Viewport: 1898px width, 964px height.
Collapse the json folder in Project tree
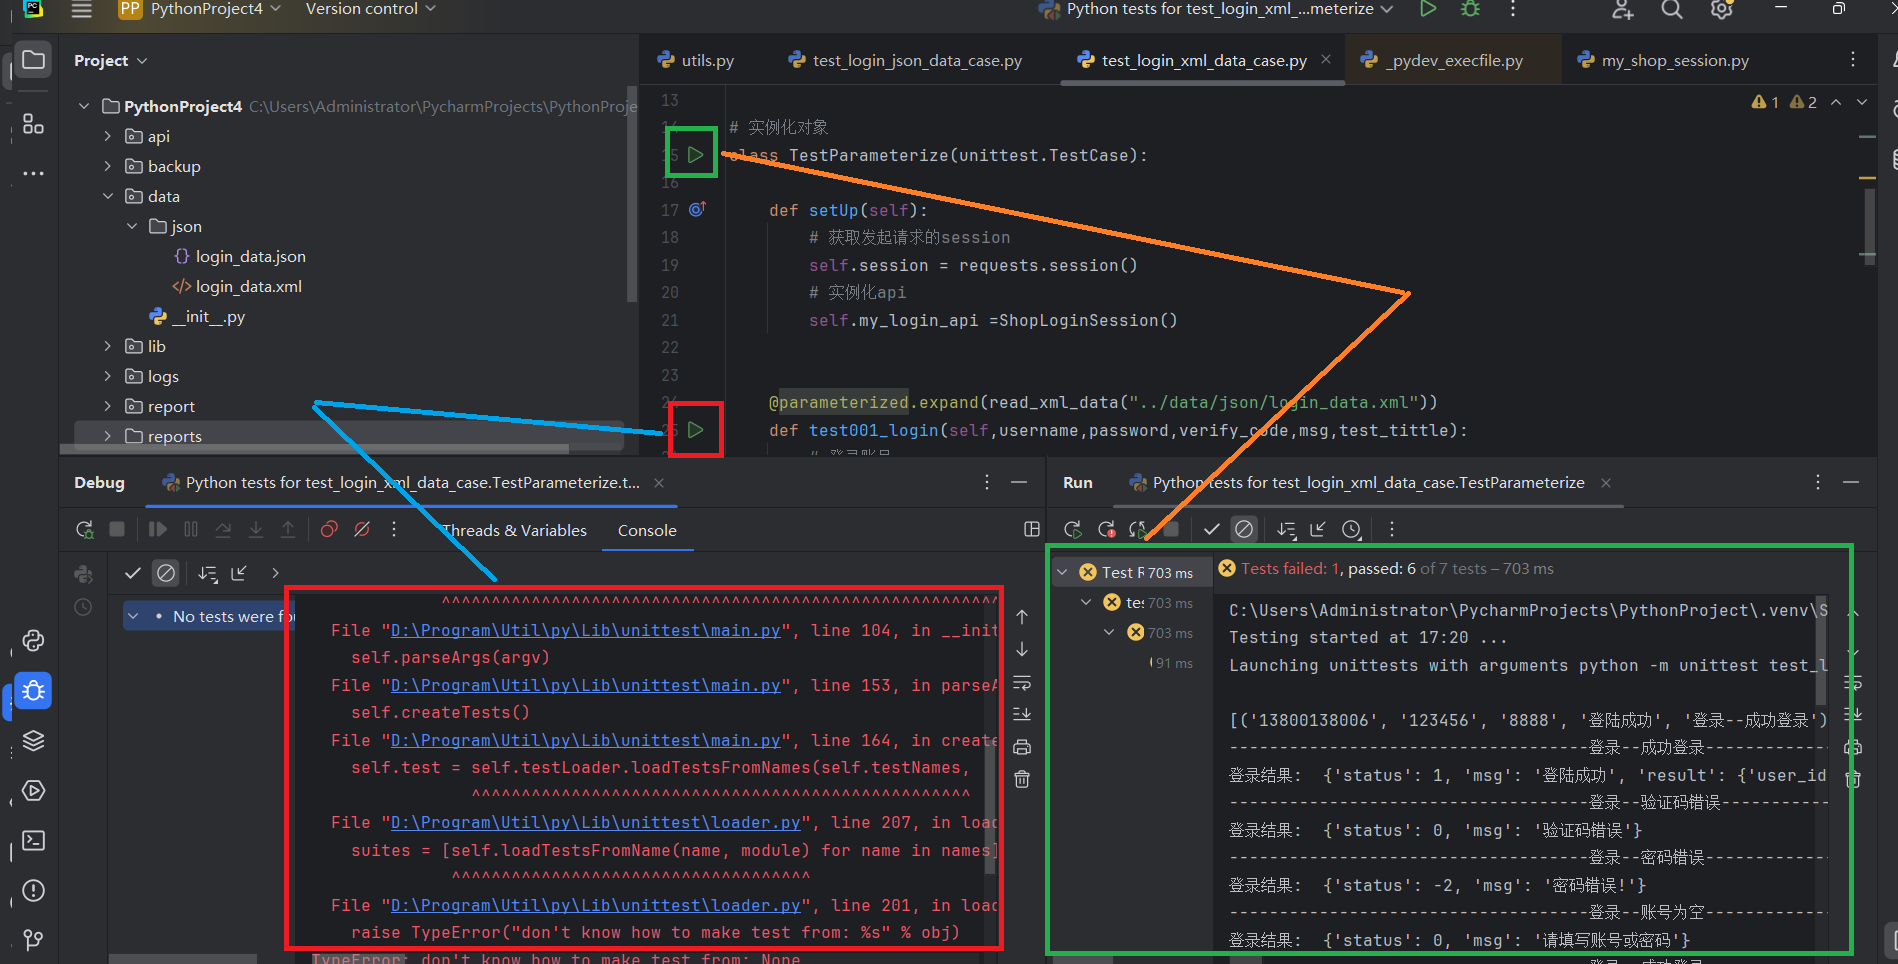coord(131,226)
